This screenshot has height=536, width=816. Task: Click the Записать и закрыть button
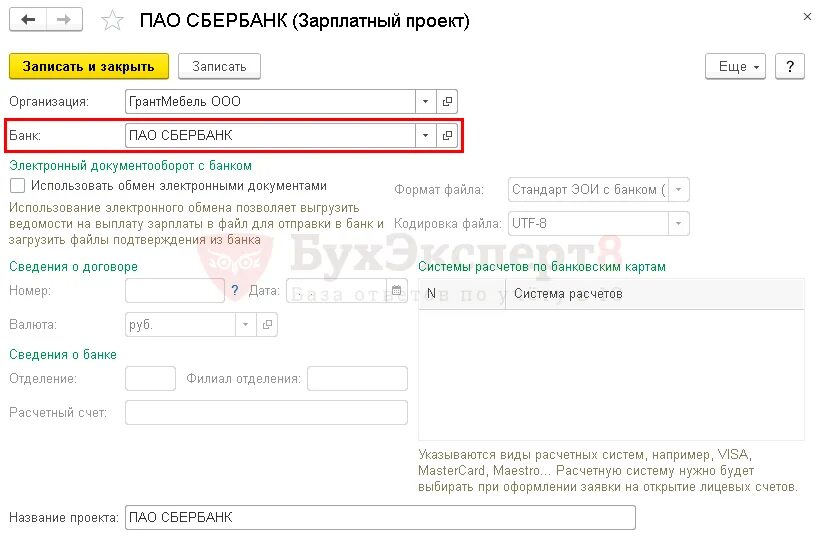pos(89,67)
